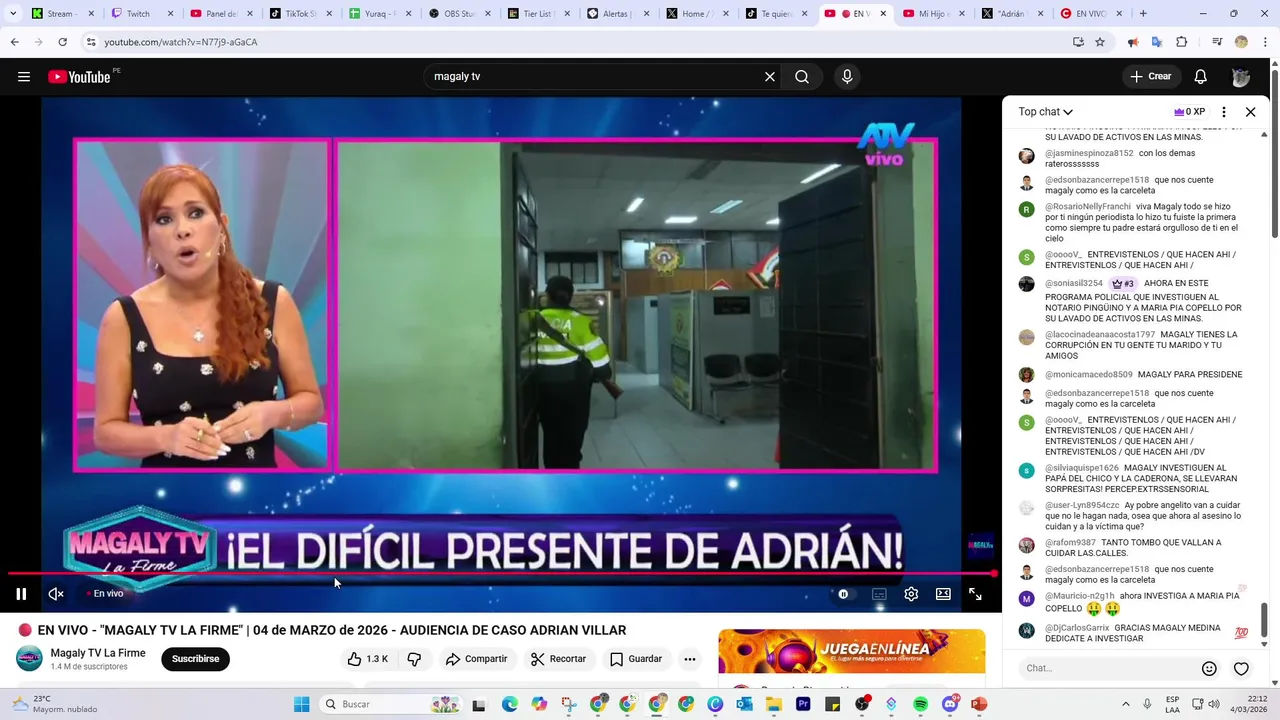Go to the YouTube home logo

coord(79,77)
